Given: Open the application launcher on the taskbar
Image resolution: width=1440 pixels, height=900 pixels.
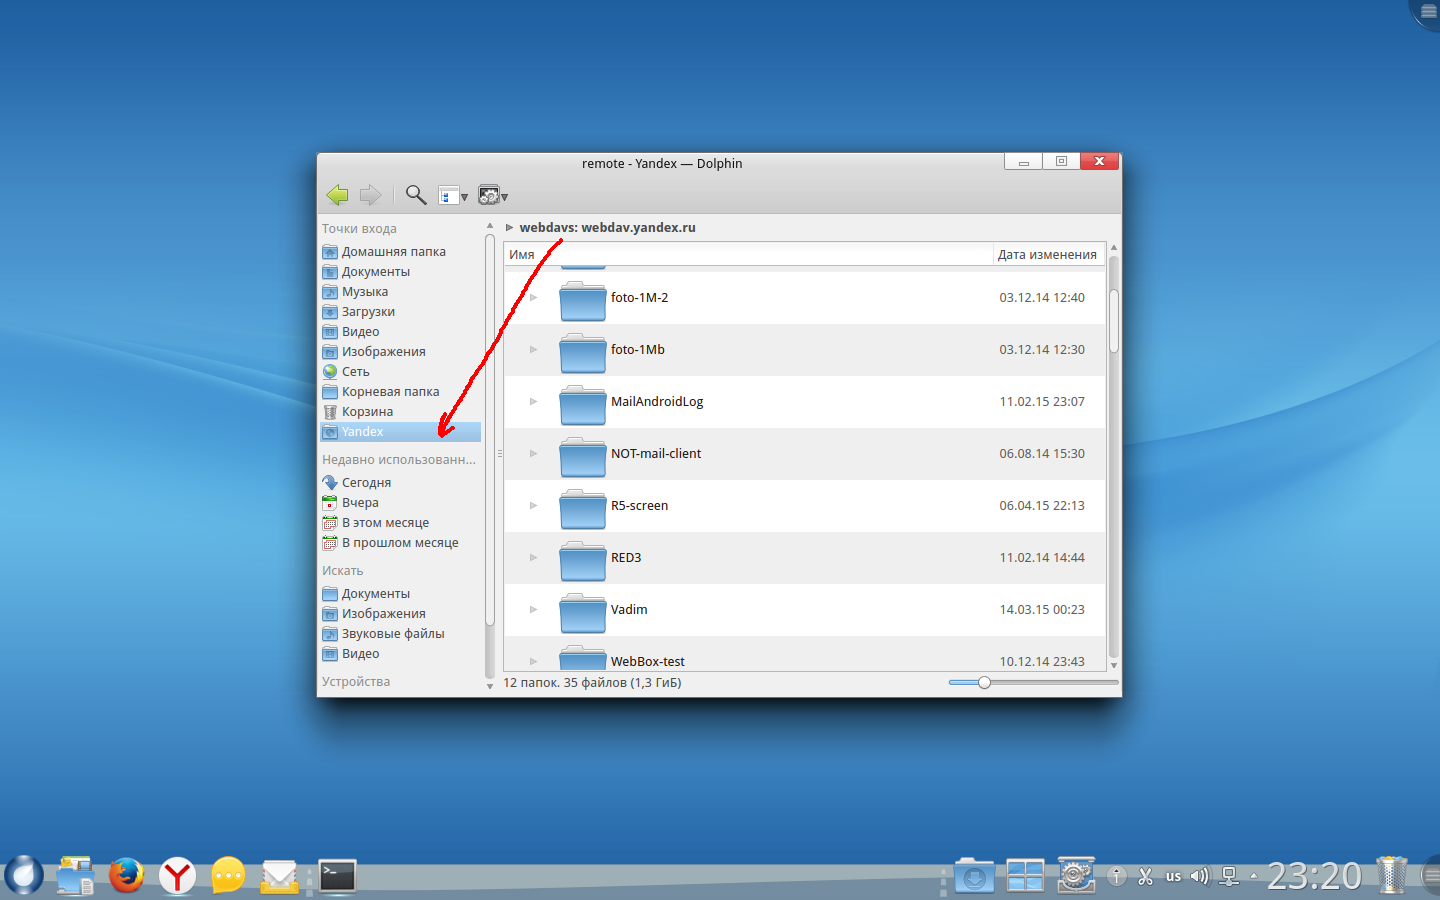Looking at the screenshot, I should pyautogui.click(x=24, y=875).
